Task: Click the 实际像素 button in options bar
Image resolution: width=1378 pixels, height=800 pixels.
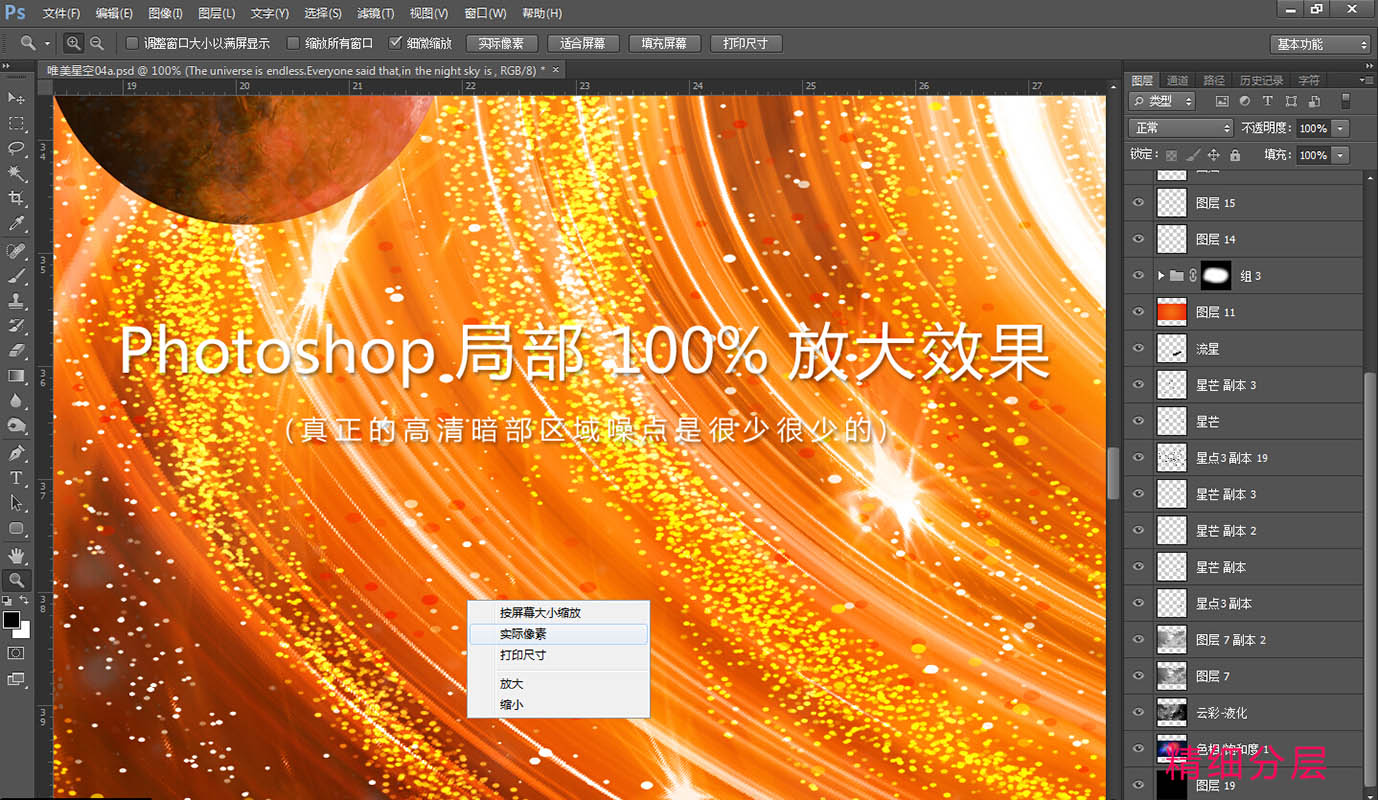Action: tap(502, 44)
